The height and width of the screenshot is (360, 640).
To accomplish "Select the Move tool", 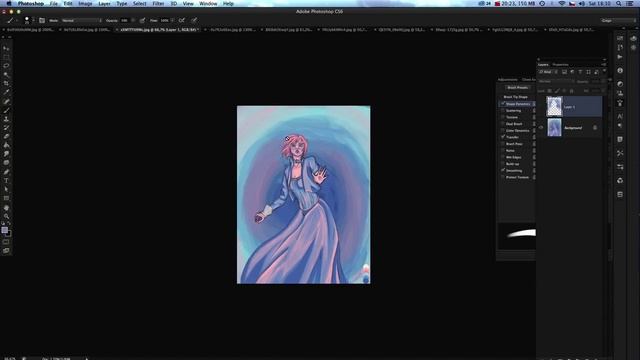I will (6, 48).
